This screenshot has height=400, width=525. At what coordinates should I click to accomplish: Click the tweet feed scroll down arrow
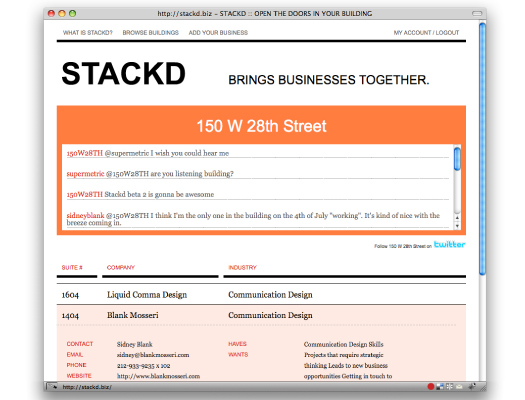[x=457, y=226]
